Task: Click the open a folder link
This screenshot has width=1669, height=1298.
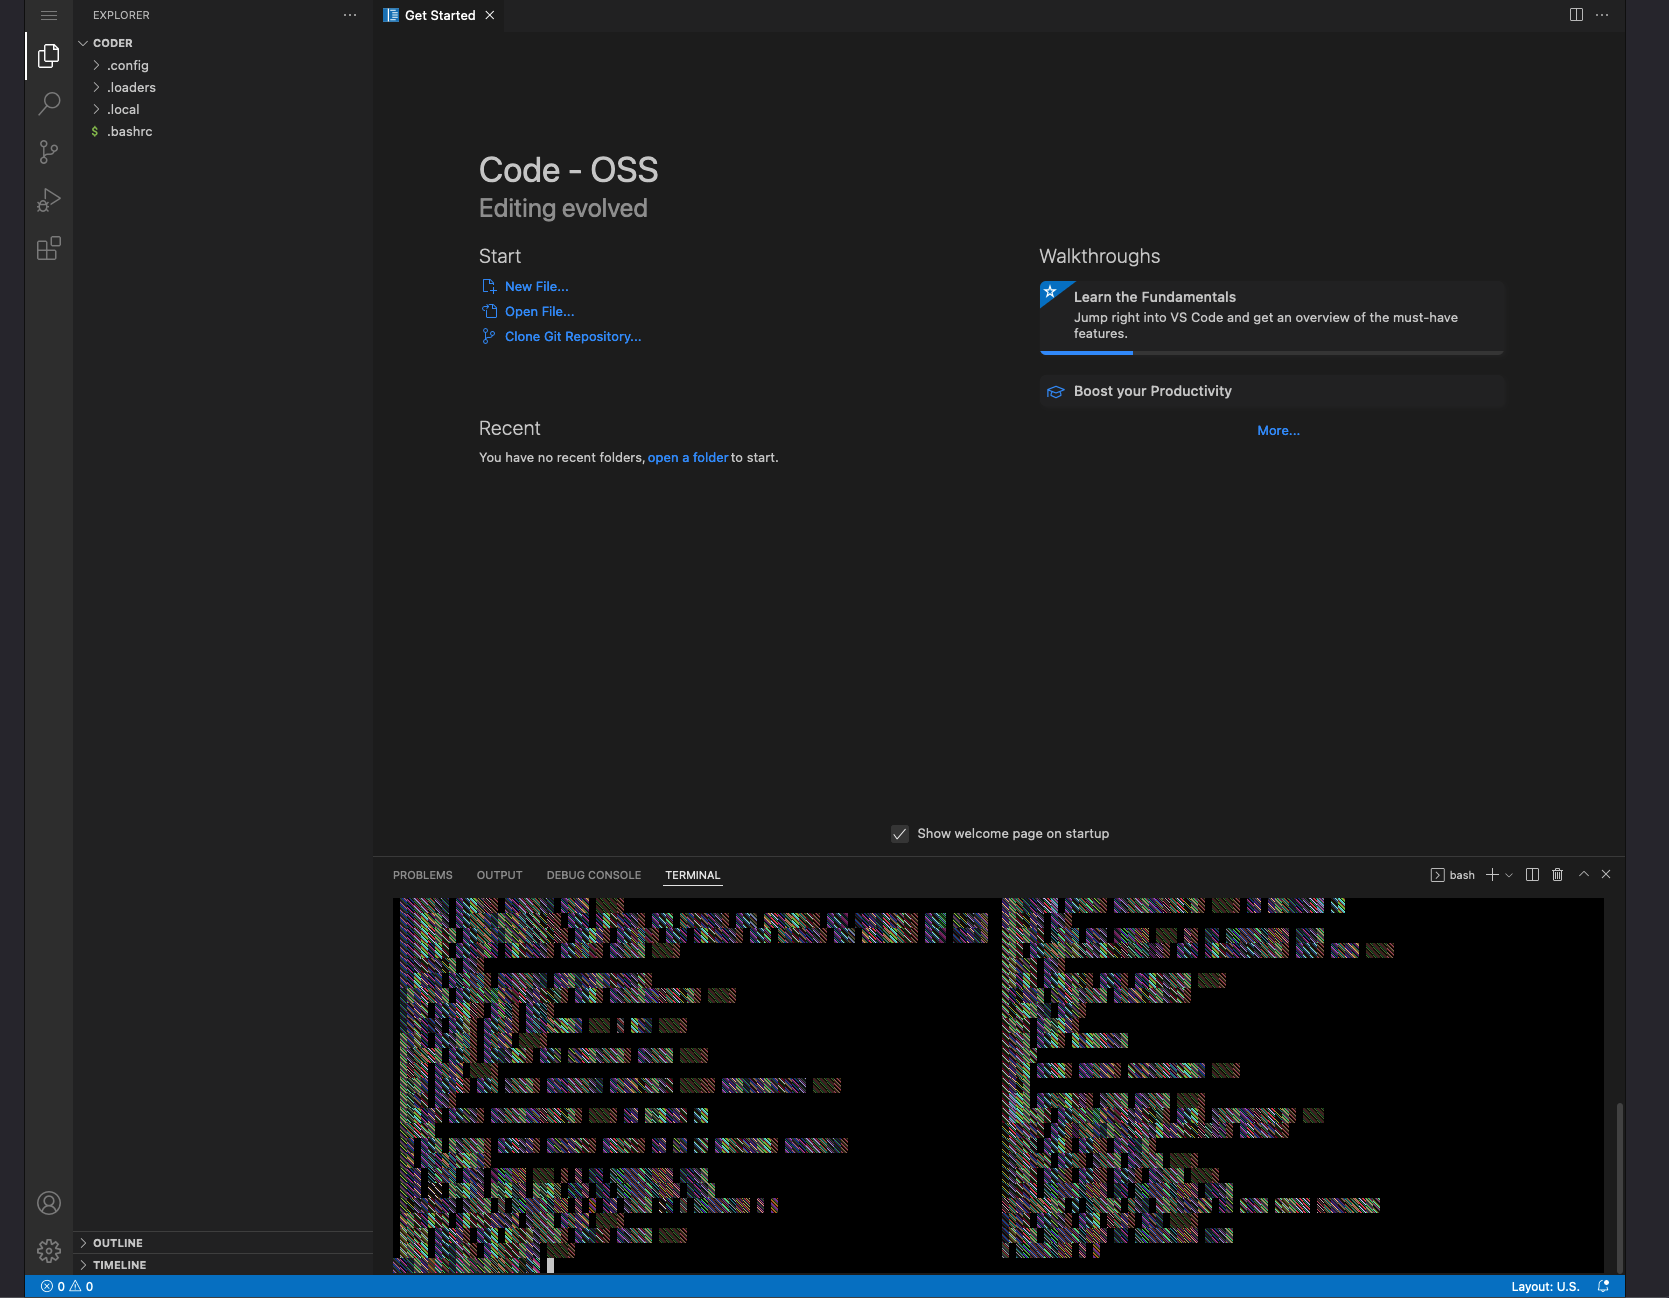Action: [687, 457]
